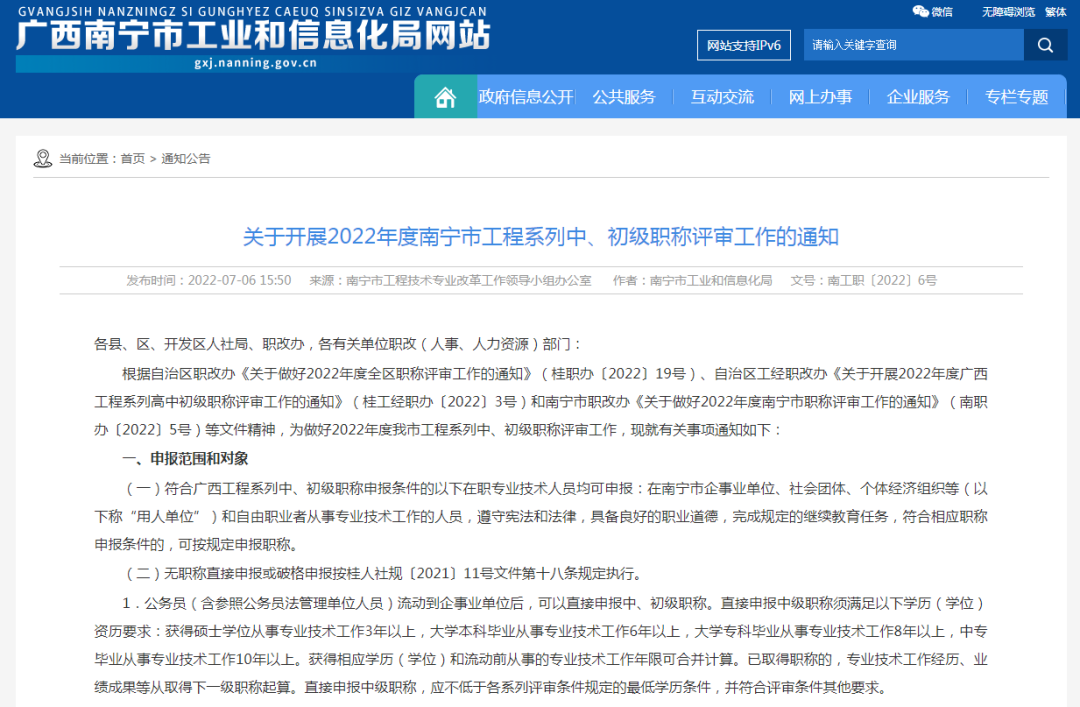
Task: Click the site title 广西南宁市工业和信息化局网站
Action: click(x=253, y=36)
